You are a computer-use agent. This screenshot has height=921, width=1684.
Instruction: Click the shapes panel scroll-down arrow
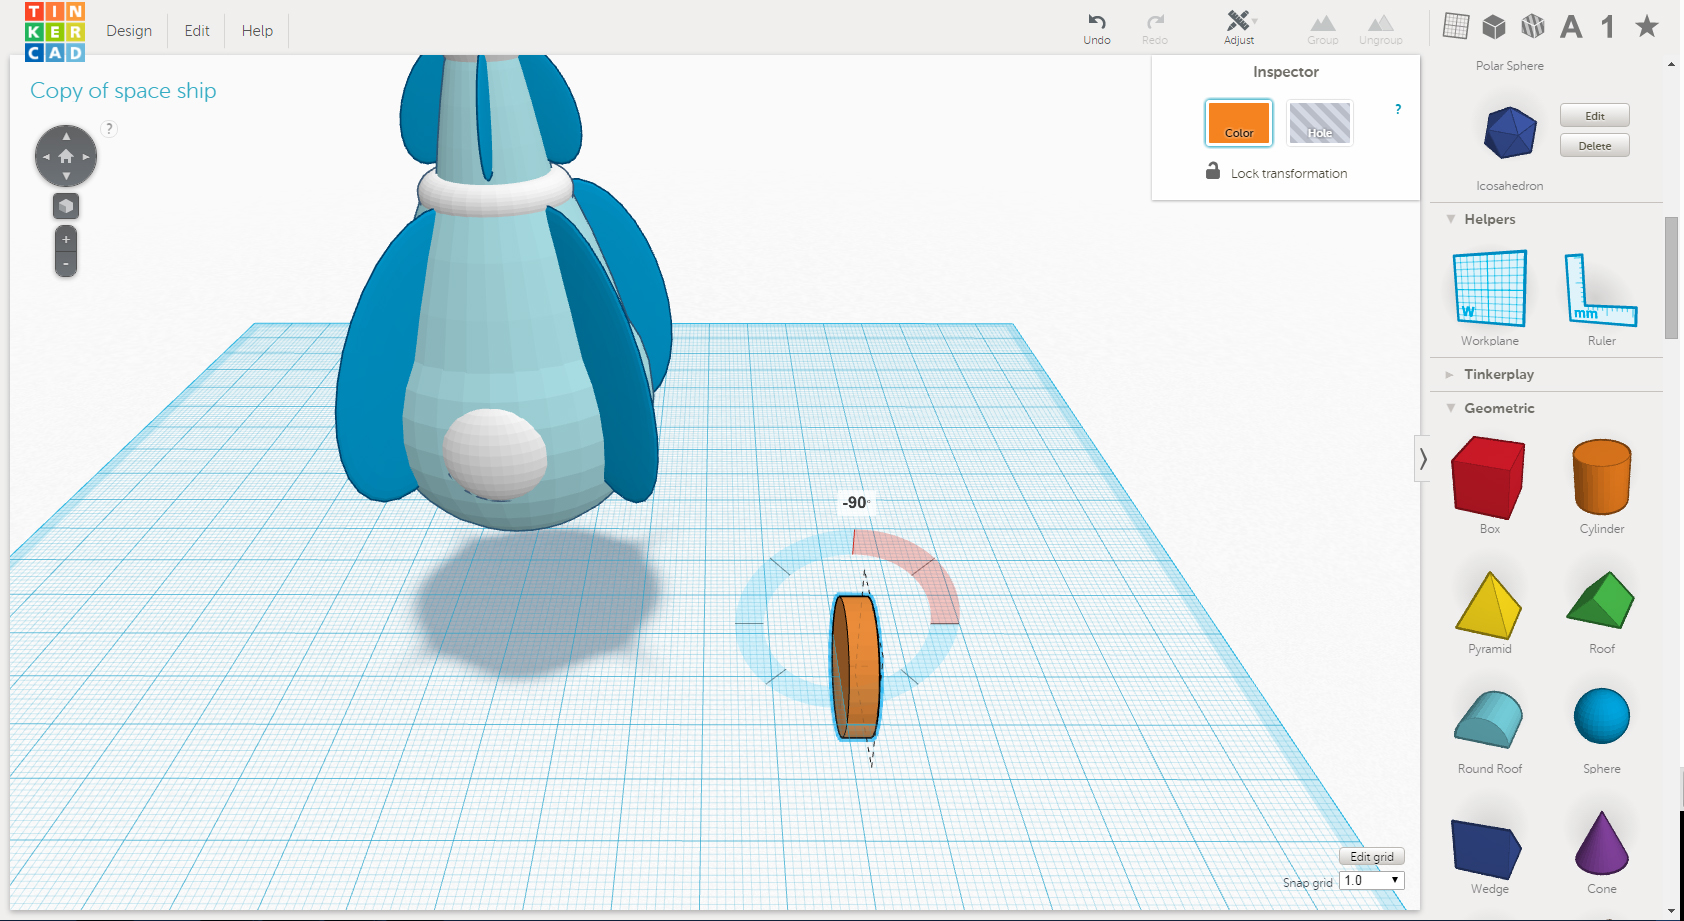pyautogui.click(x=1671, y=910)
